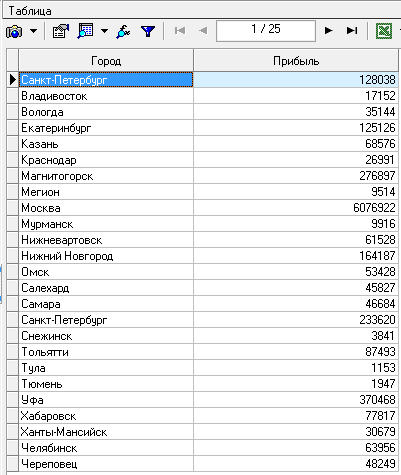The width and height of the screenshot is (401, 475).
Task: Select the Казань cell
Action: [106, 144]
